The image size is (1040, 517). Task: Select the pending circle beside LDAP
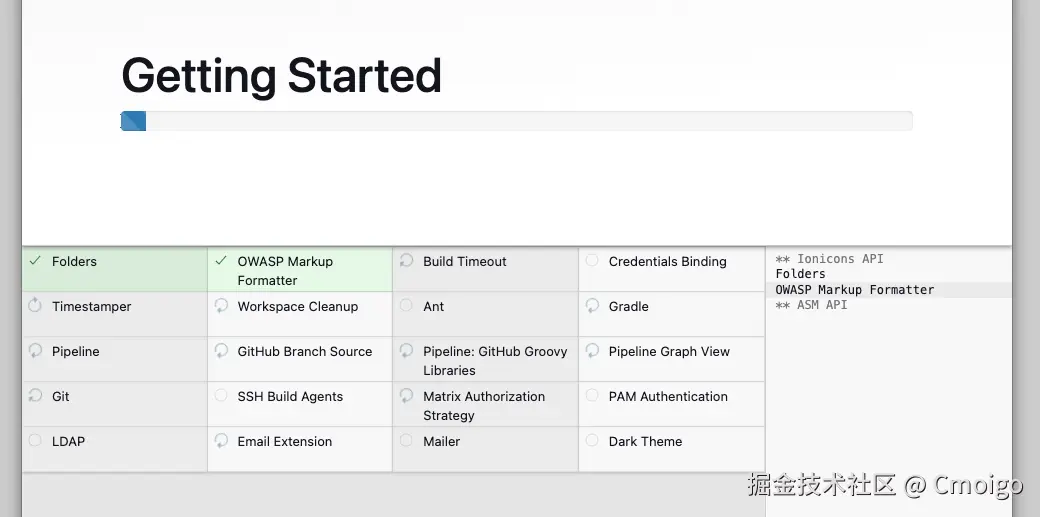pyautogui.click(x=35, y=440)
